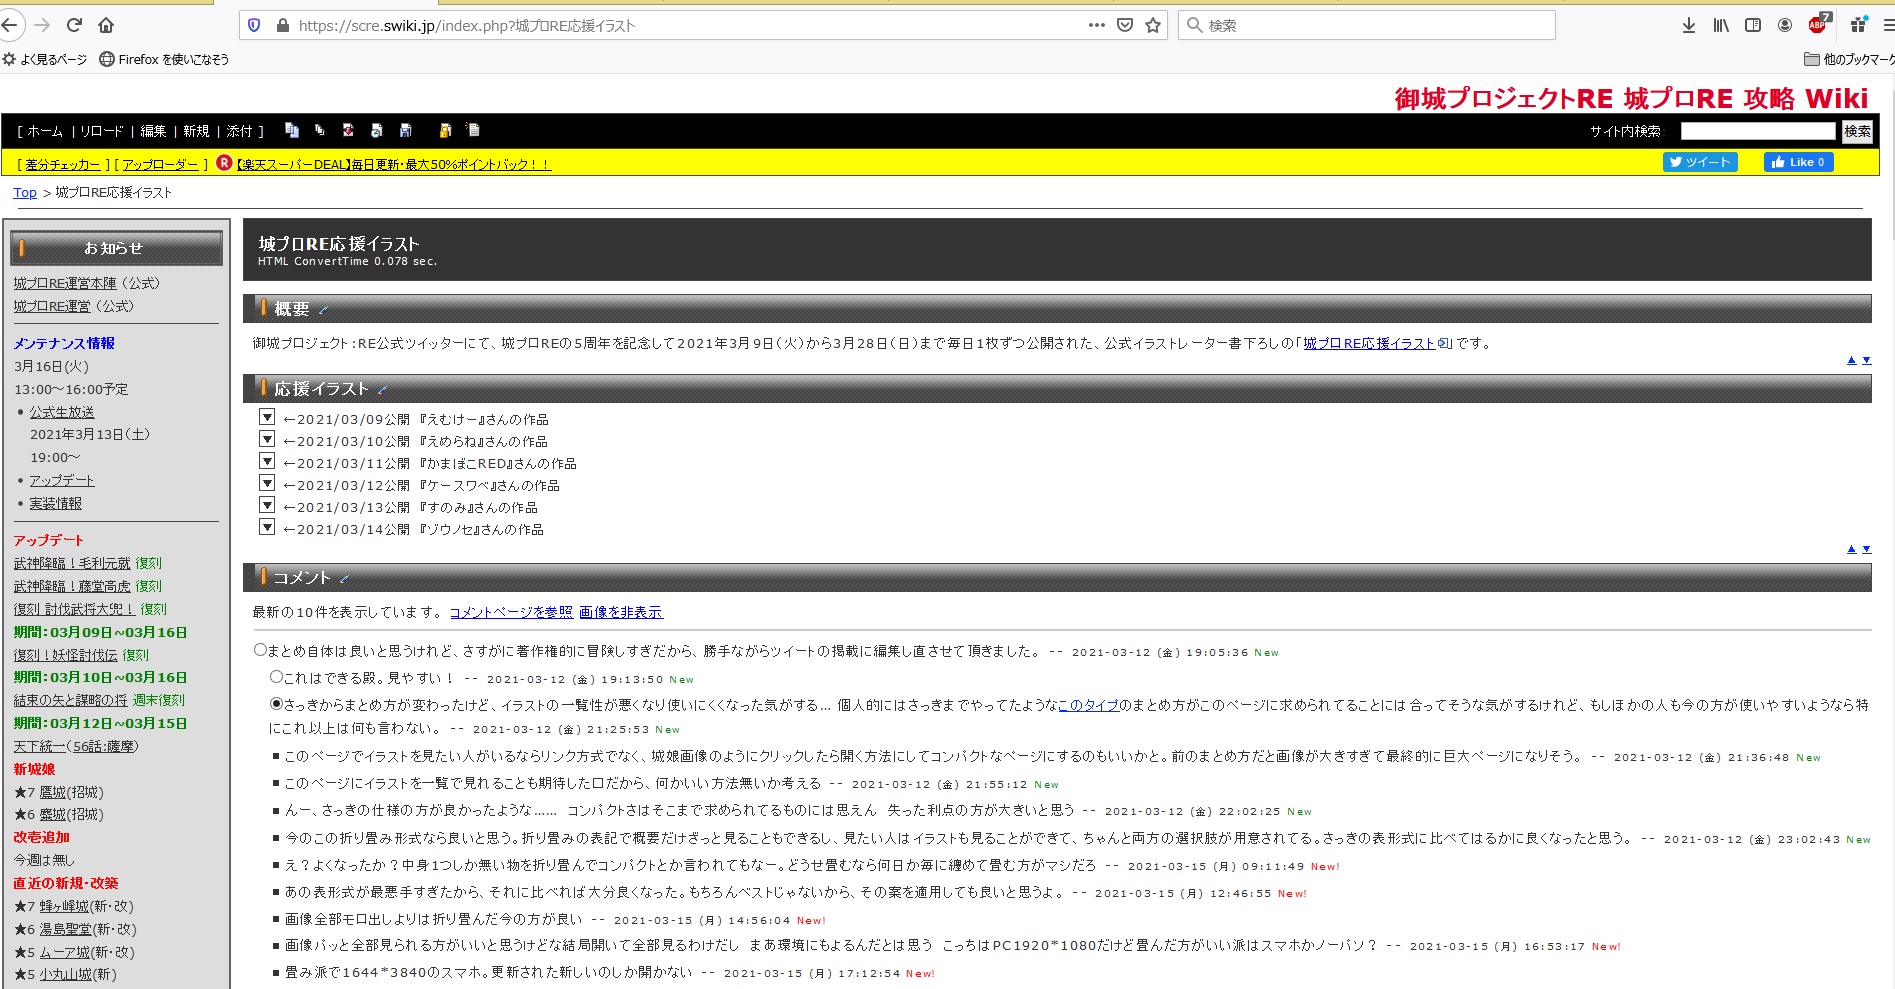Select radio button for さっきからまとめ方が comment
1895x989 pixels.
[276, 704]
